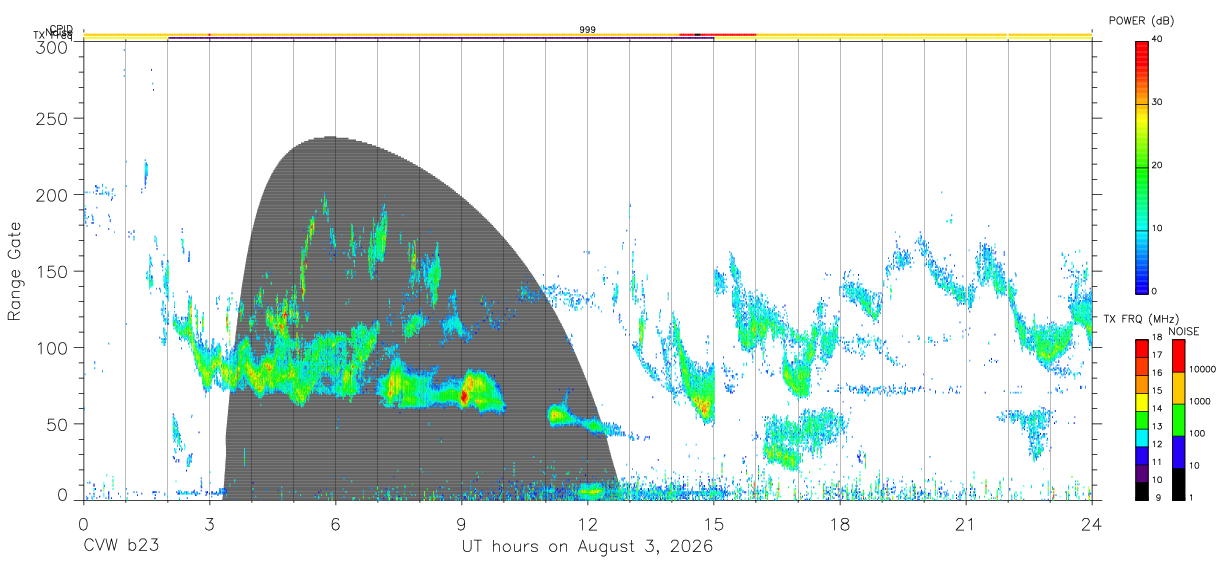This screenshot has width=1228, height=567.
Task: Click the UT hours on August 3, 2026 label
Action: tap(587, 547)
